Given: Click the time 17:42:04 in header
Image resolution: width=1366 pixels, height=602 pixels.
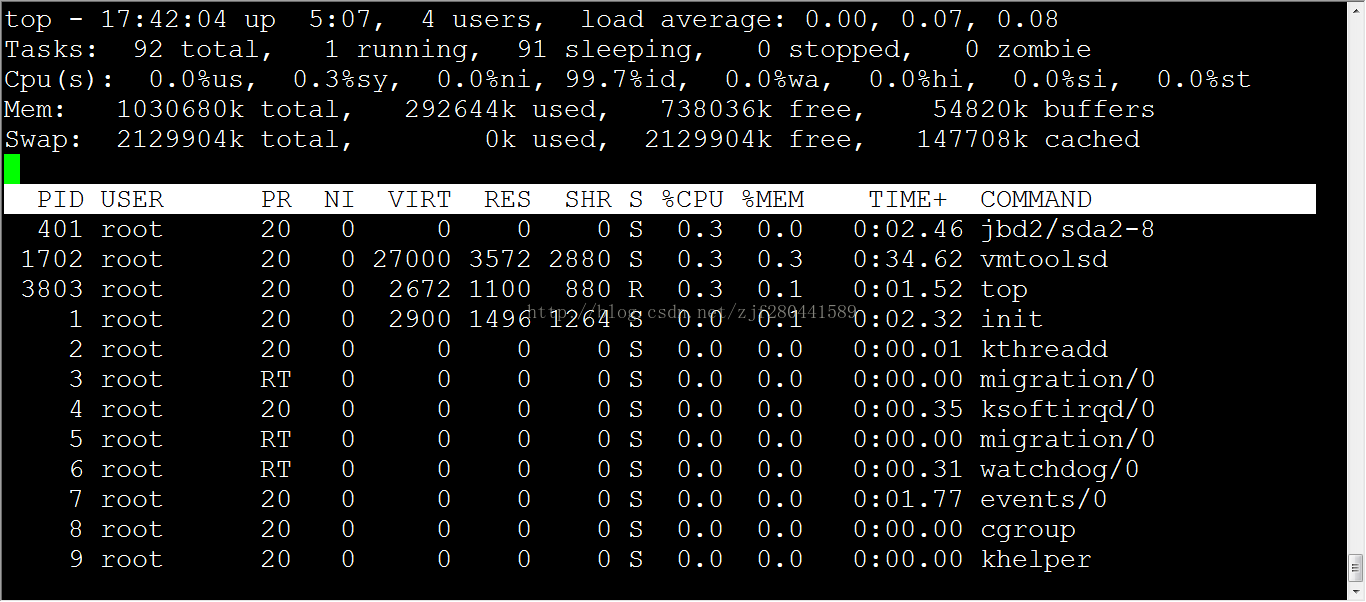Looking at the screenshot, I should [164, 19].
